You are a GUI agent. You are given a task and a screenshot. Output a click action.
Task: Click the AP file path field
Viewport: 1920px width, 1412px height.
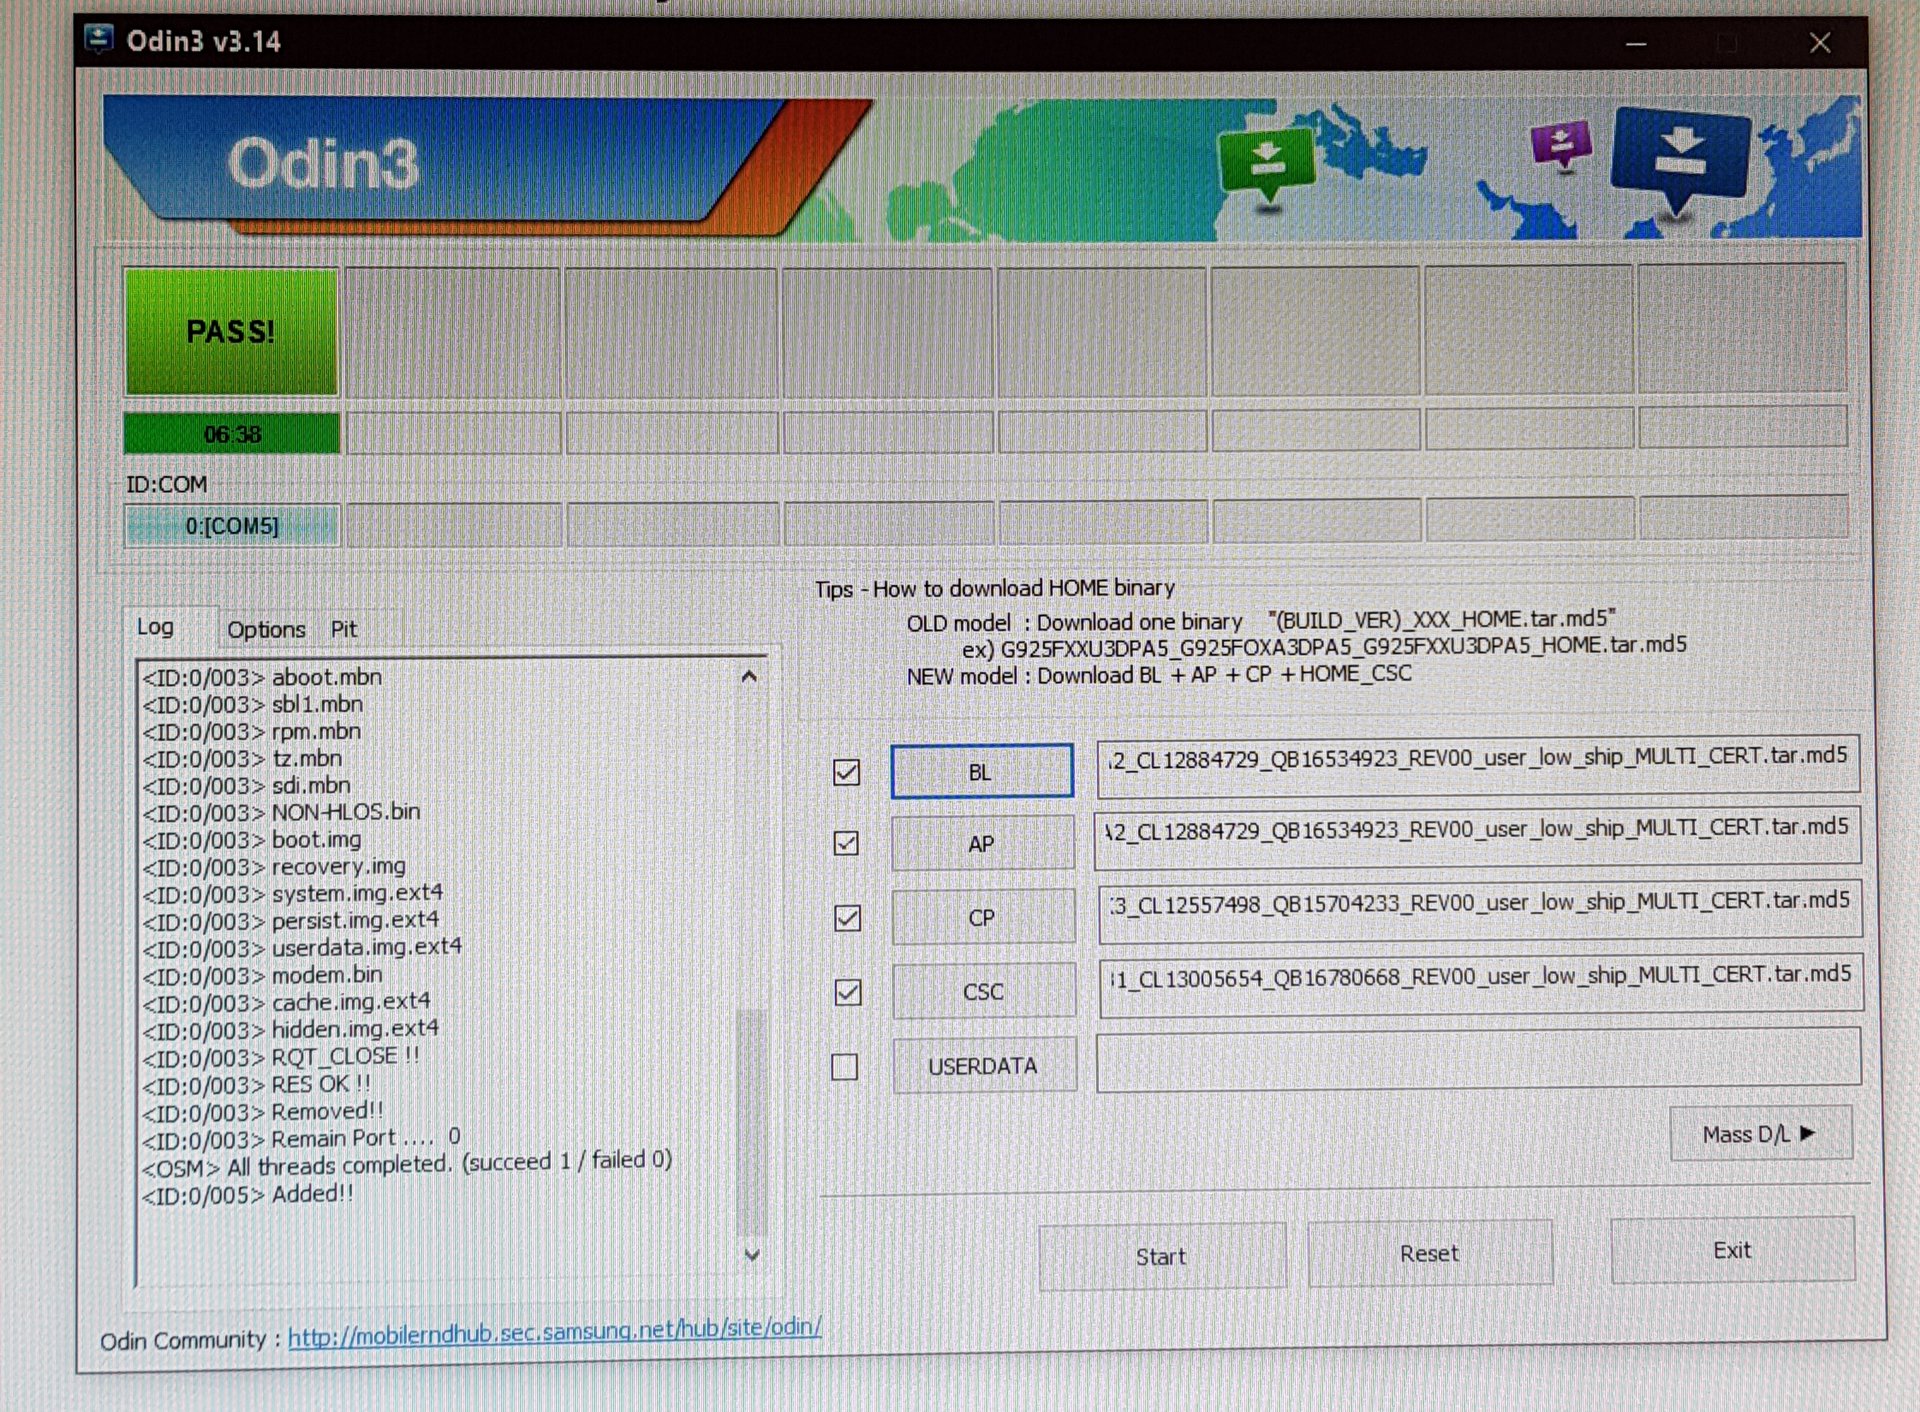[1478, 837]
